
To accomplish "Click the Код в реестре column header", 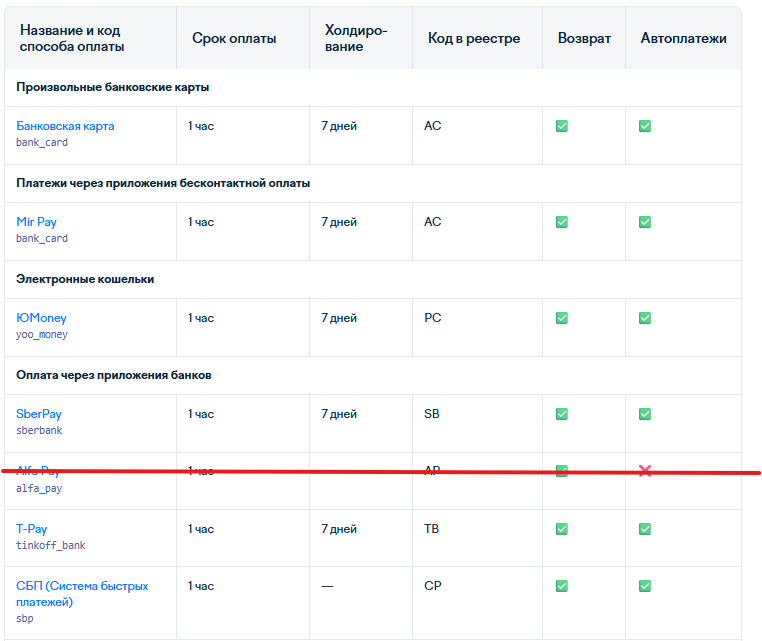I will (474, 38).
